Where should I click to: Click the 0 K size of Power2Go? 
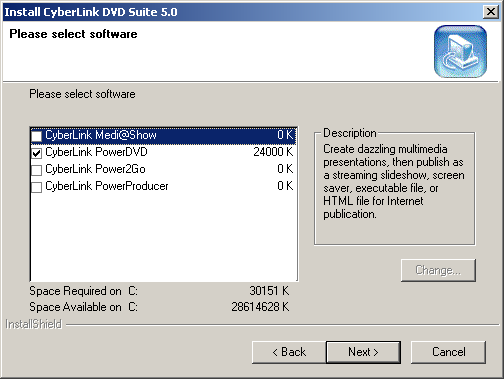click(285, 169)
